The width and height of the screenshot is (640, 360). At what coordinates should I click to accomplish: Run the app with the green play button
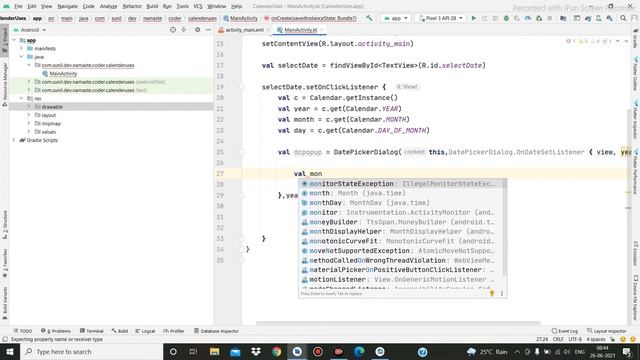[473, 18]
